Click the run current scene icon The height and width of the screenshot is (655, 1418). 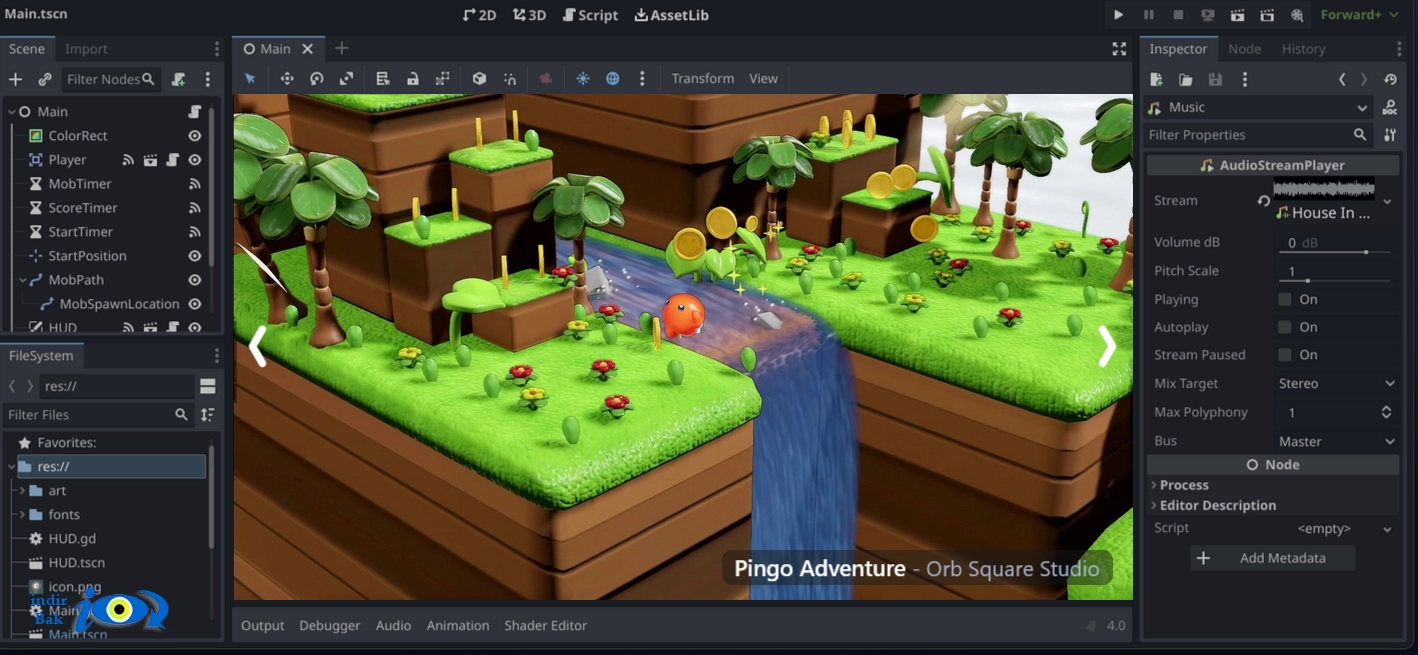tap(1238, 15)
